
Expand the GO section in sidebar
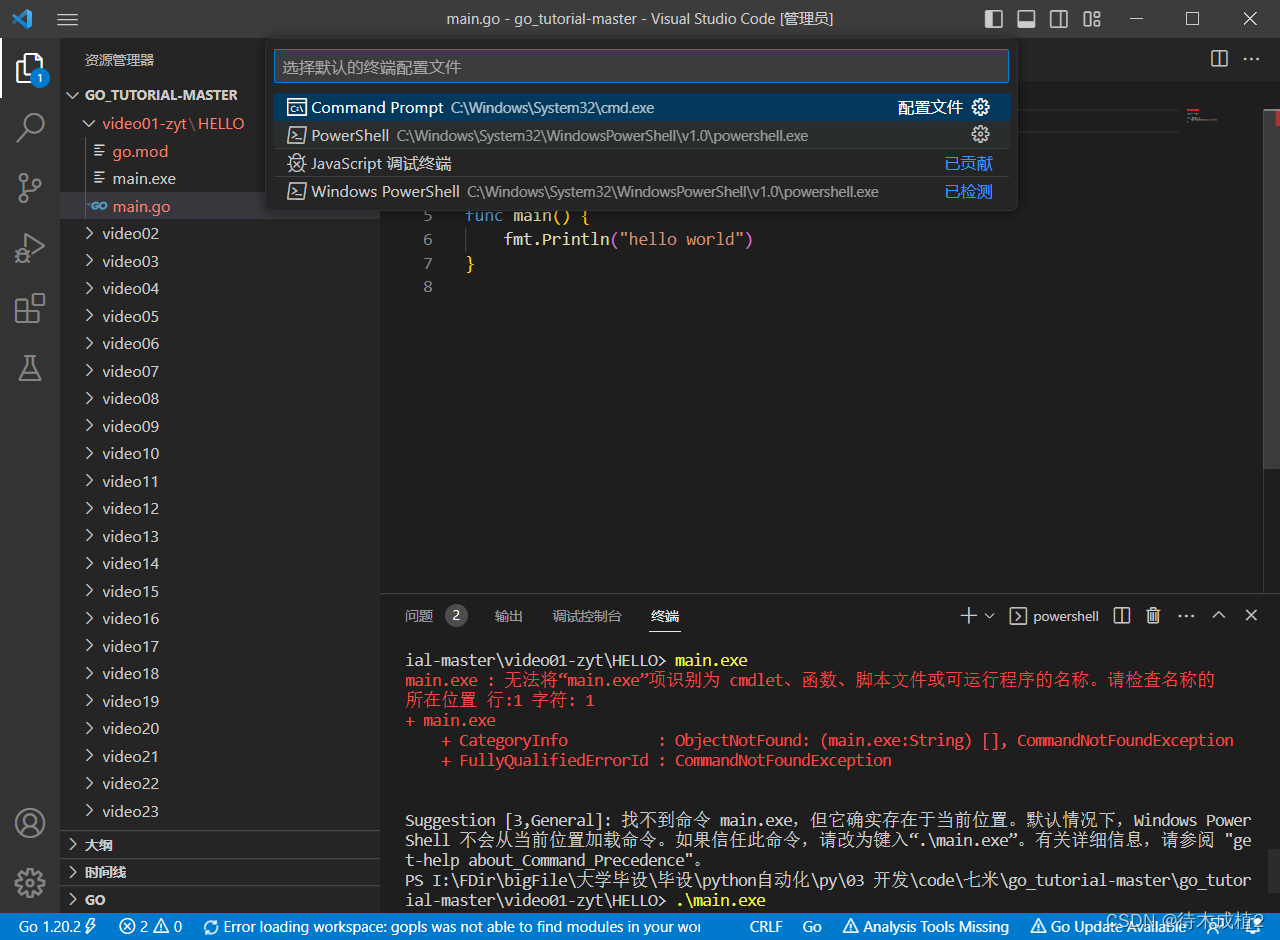[x=220, y=899]
